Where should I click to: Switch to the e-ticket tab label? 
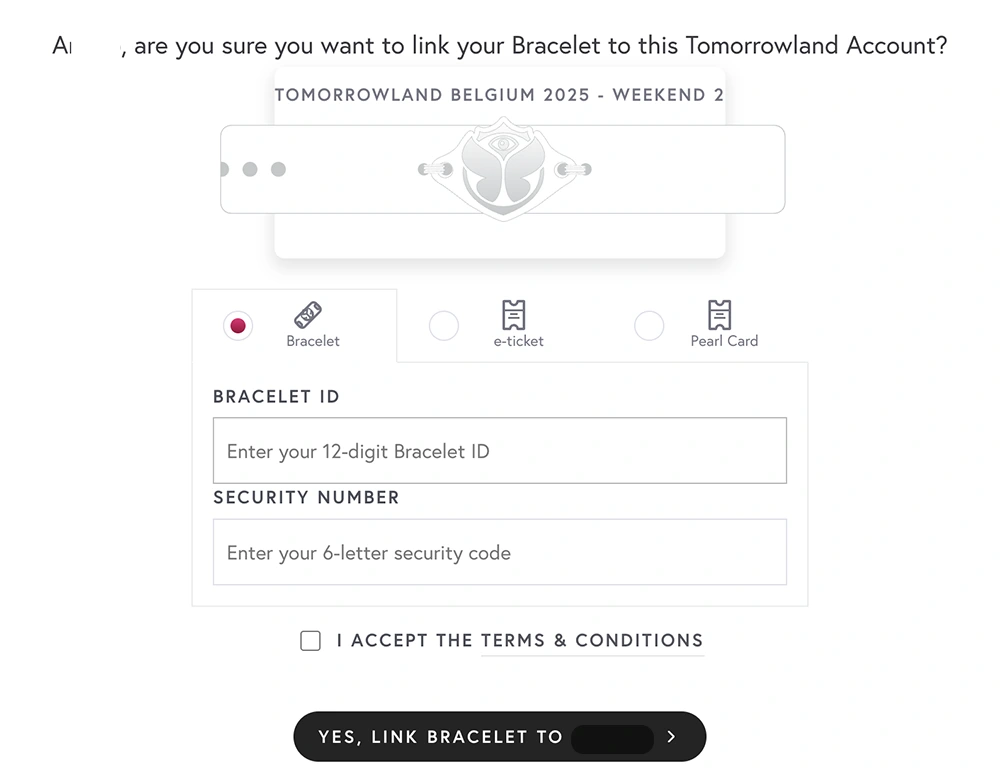pos(518,341)
